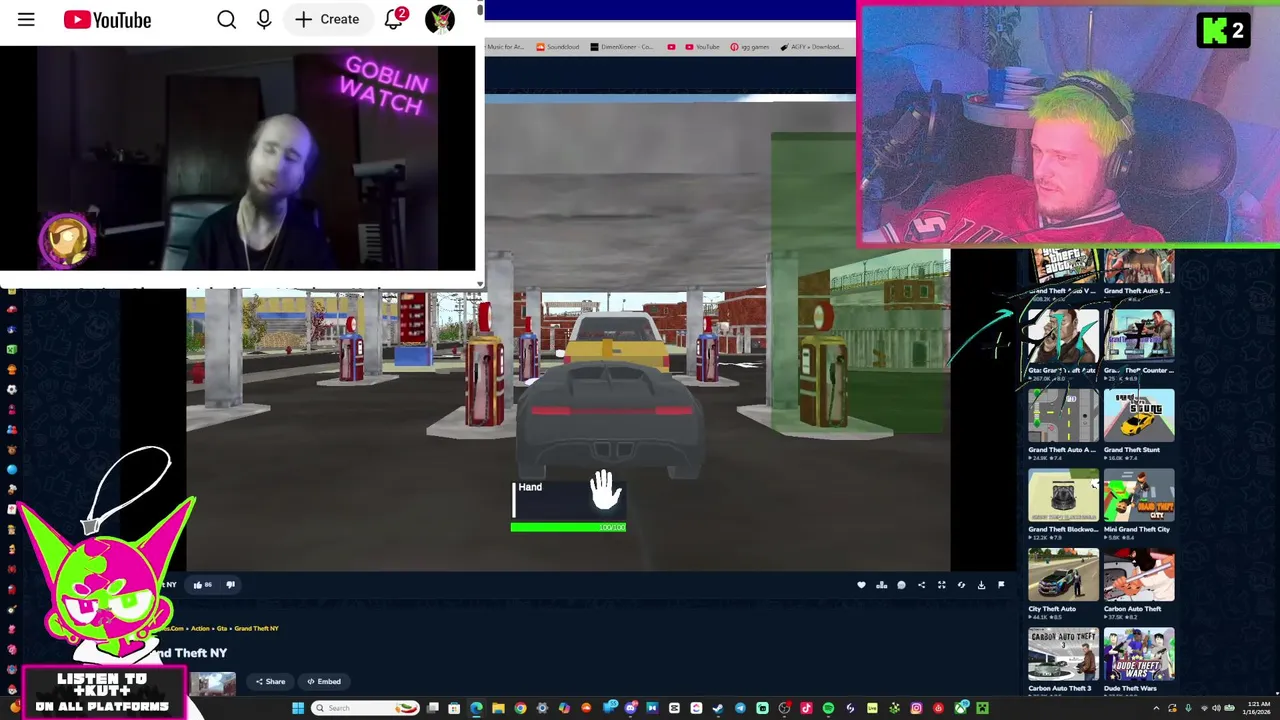Click the Action breadcrumb link
This screenshot has width=1280, height=720.
coord(200,628)
